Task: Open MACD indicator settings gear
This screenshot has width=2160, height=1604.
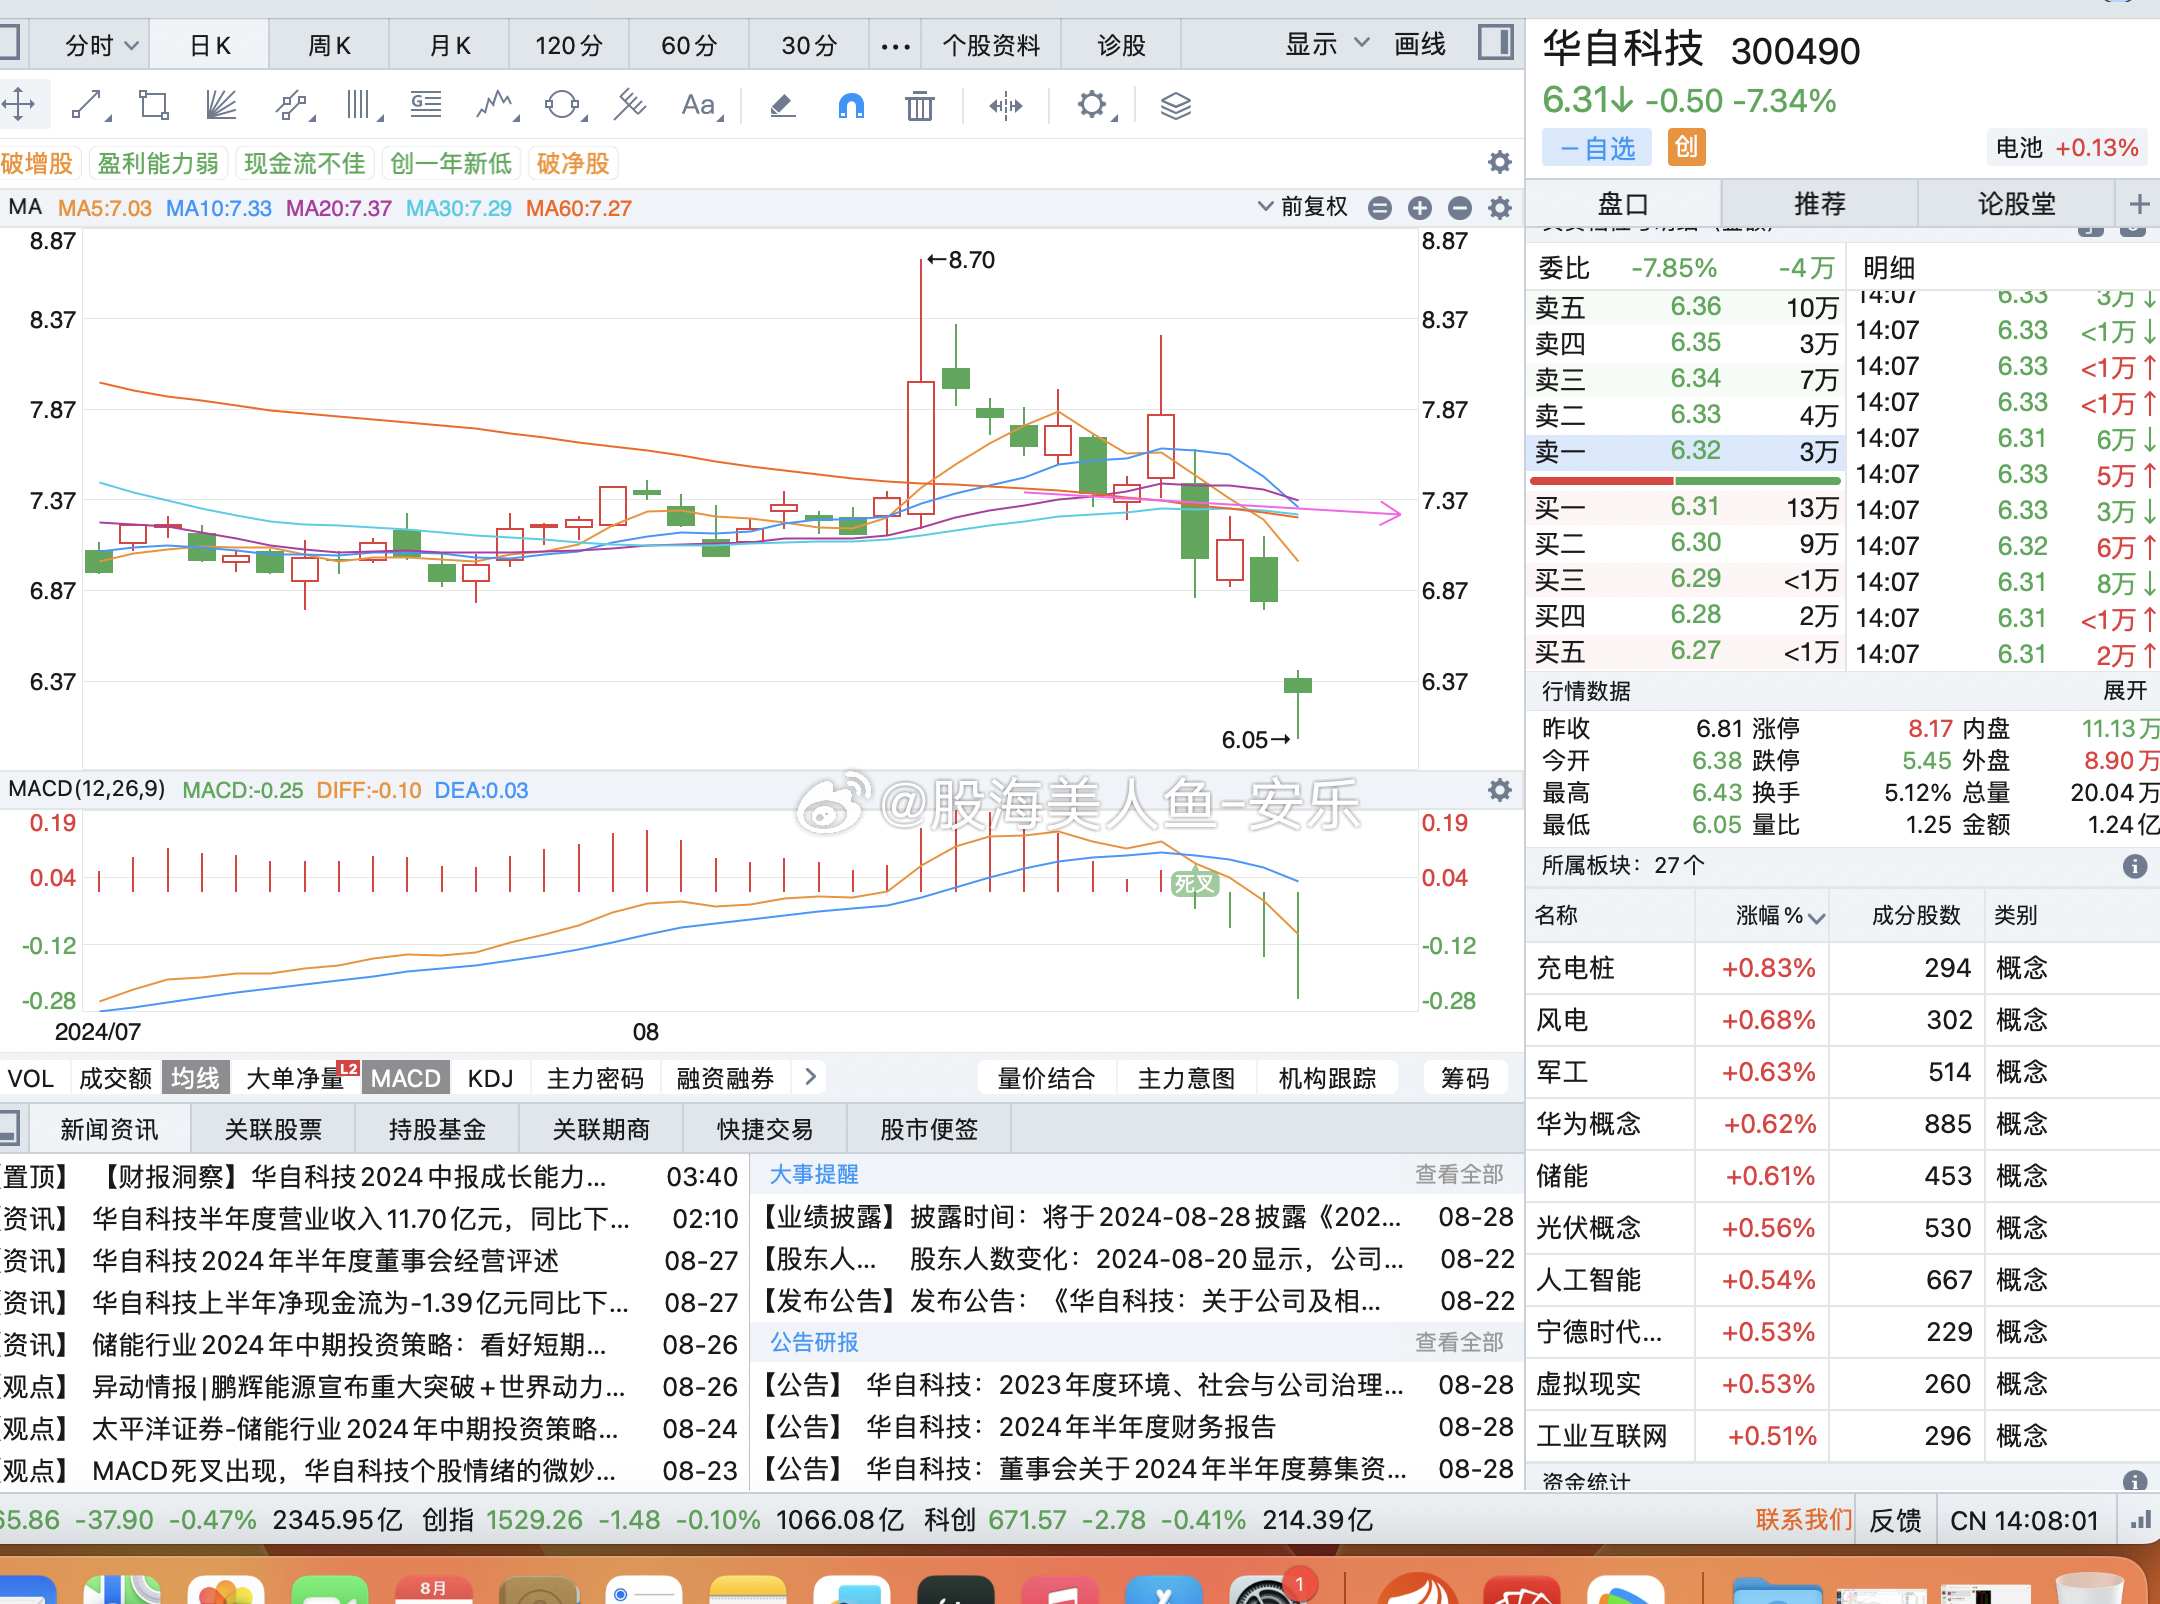Action: 1499,790
